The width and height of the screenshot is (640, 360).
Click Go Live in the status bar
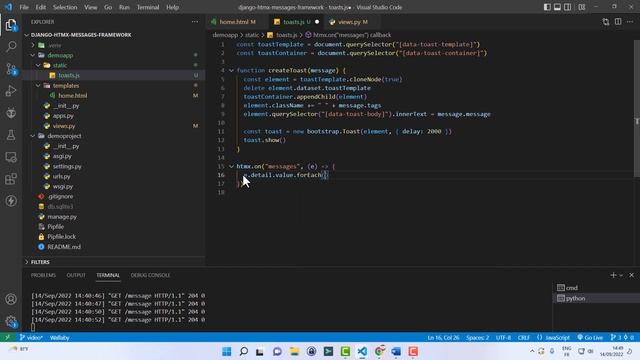(x=590, y=338)
